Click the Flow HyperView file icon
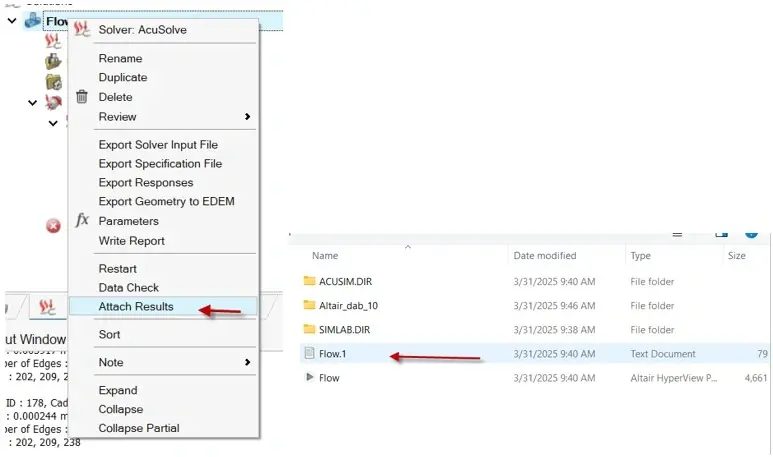The image size is (773, 457). [x=309, y=377]
